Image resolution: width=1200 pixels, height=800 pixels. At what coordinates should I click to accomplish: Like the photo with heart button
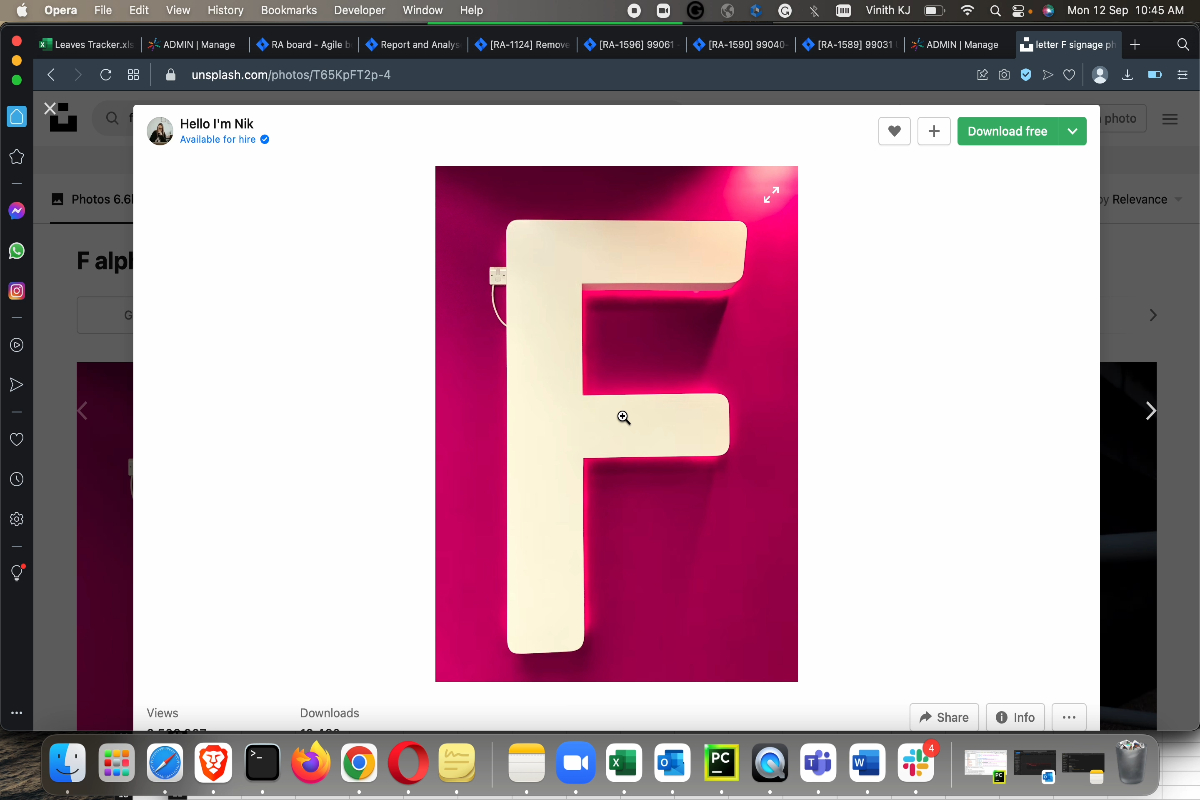894,131
